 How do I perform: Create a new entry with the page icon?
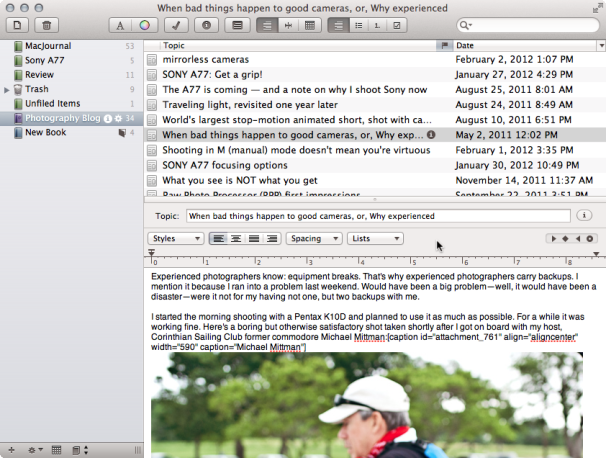(17, 26)
